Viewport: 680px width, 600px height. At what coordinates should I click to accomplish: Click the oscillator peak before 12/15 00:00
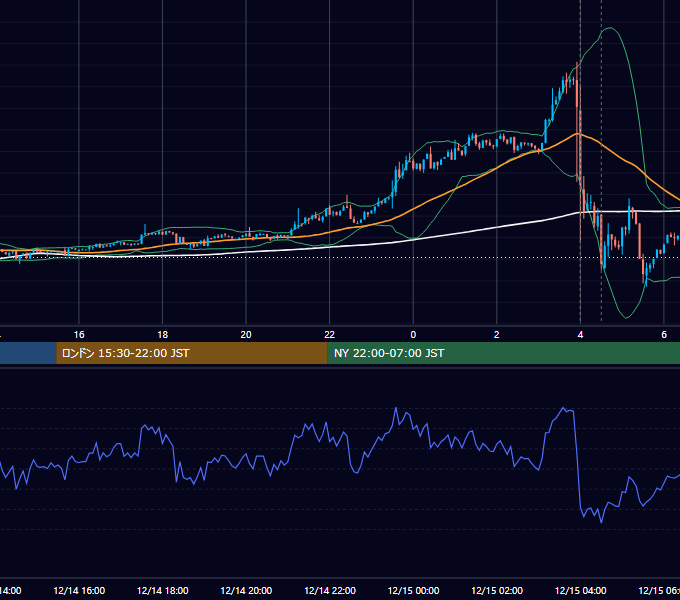396,408
